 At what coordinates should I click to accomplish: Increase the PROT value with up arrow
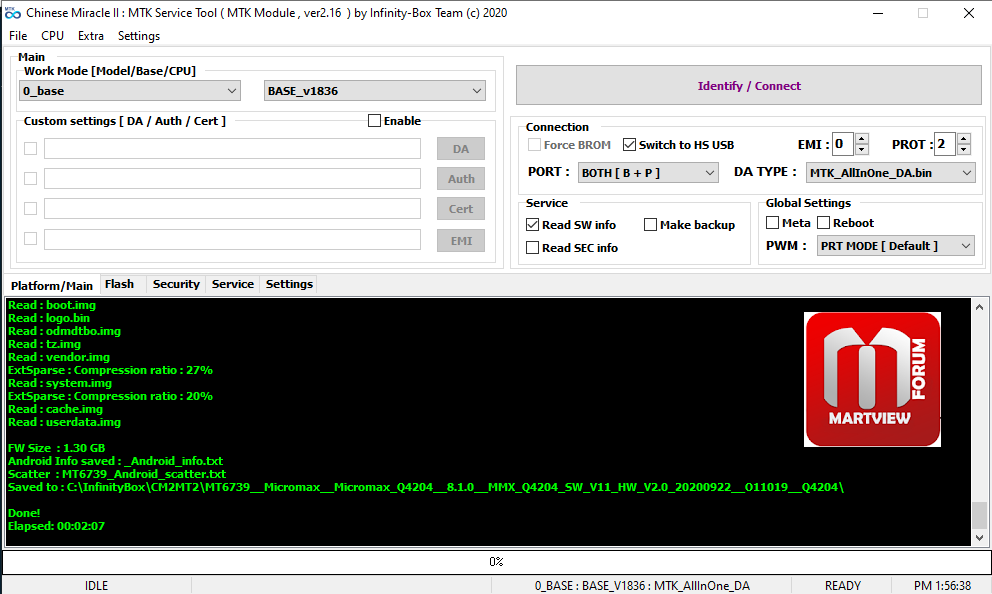[x=964, y=139]
